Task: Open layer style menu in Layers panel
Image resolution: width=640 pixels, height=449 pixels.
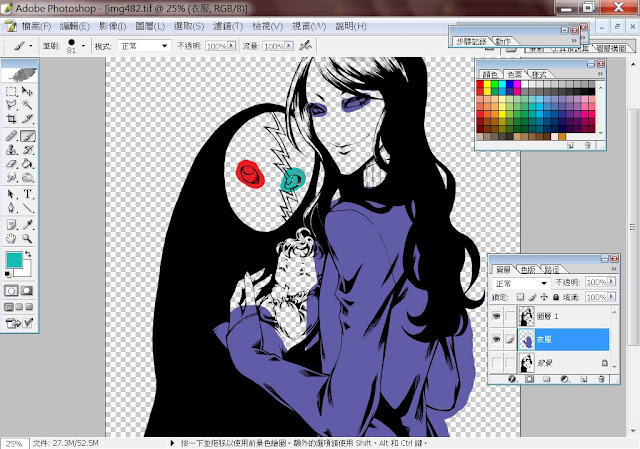Action: point(512,379)
